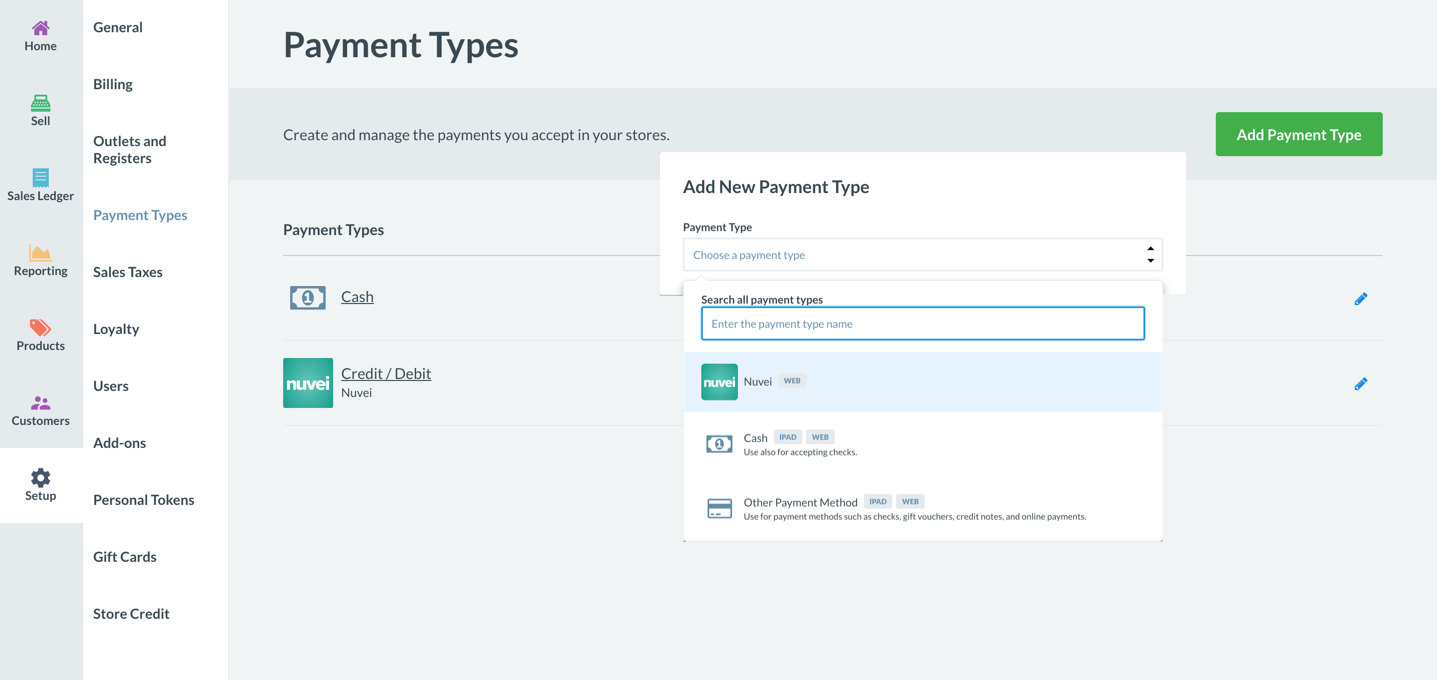The image size is (1437, 680).
Task: Click the Setup gear icon
Action: click(x=40, y=478)
